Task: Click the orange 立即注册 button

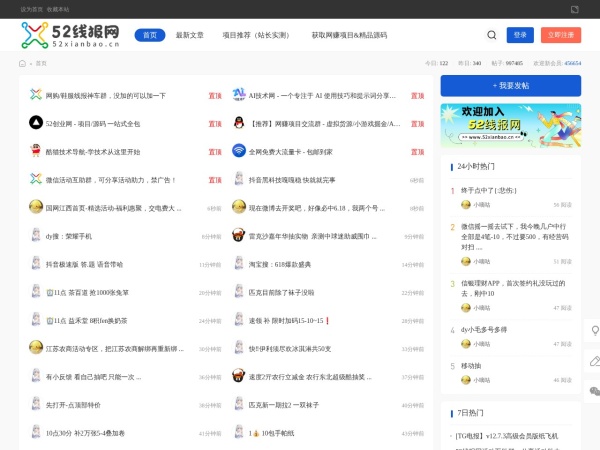Action: click(561, 35)
